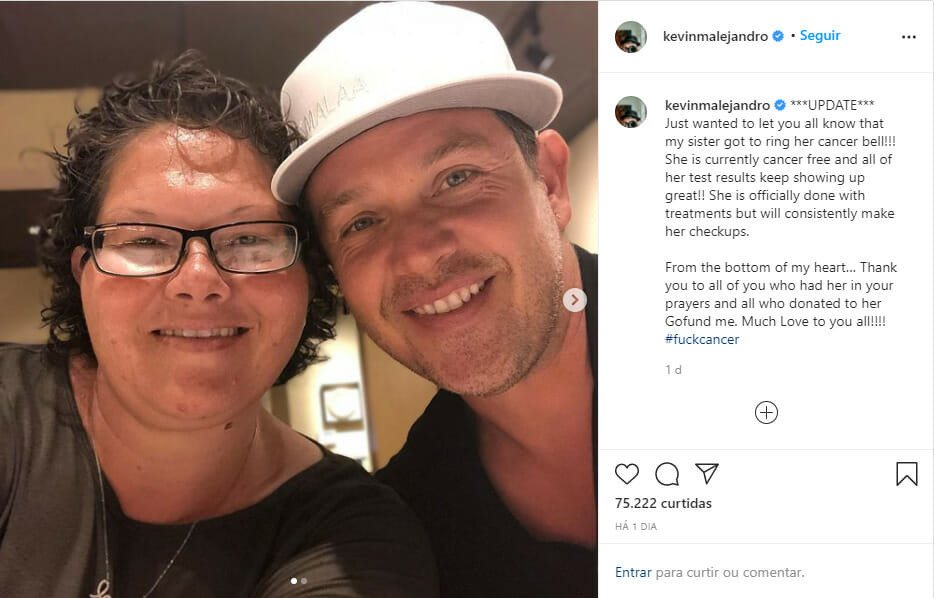Screen dimensions: 934x598
Task: Click the caption profile avatar
Action: (631, 111)
